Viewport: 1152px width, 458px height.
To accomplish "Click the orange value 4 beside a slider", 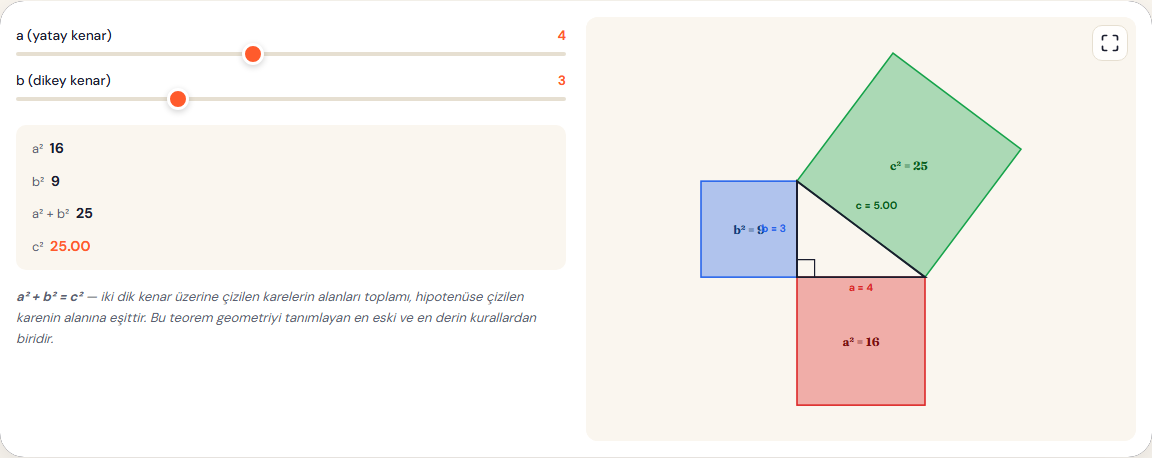I will click(x=561, y=35).
